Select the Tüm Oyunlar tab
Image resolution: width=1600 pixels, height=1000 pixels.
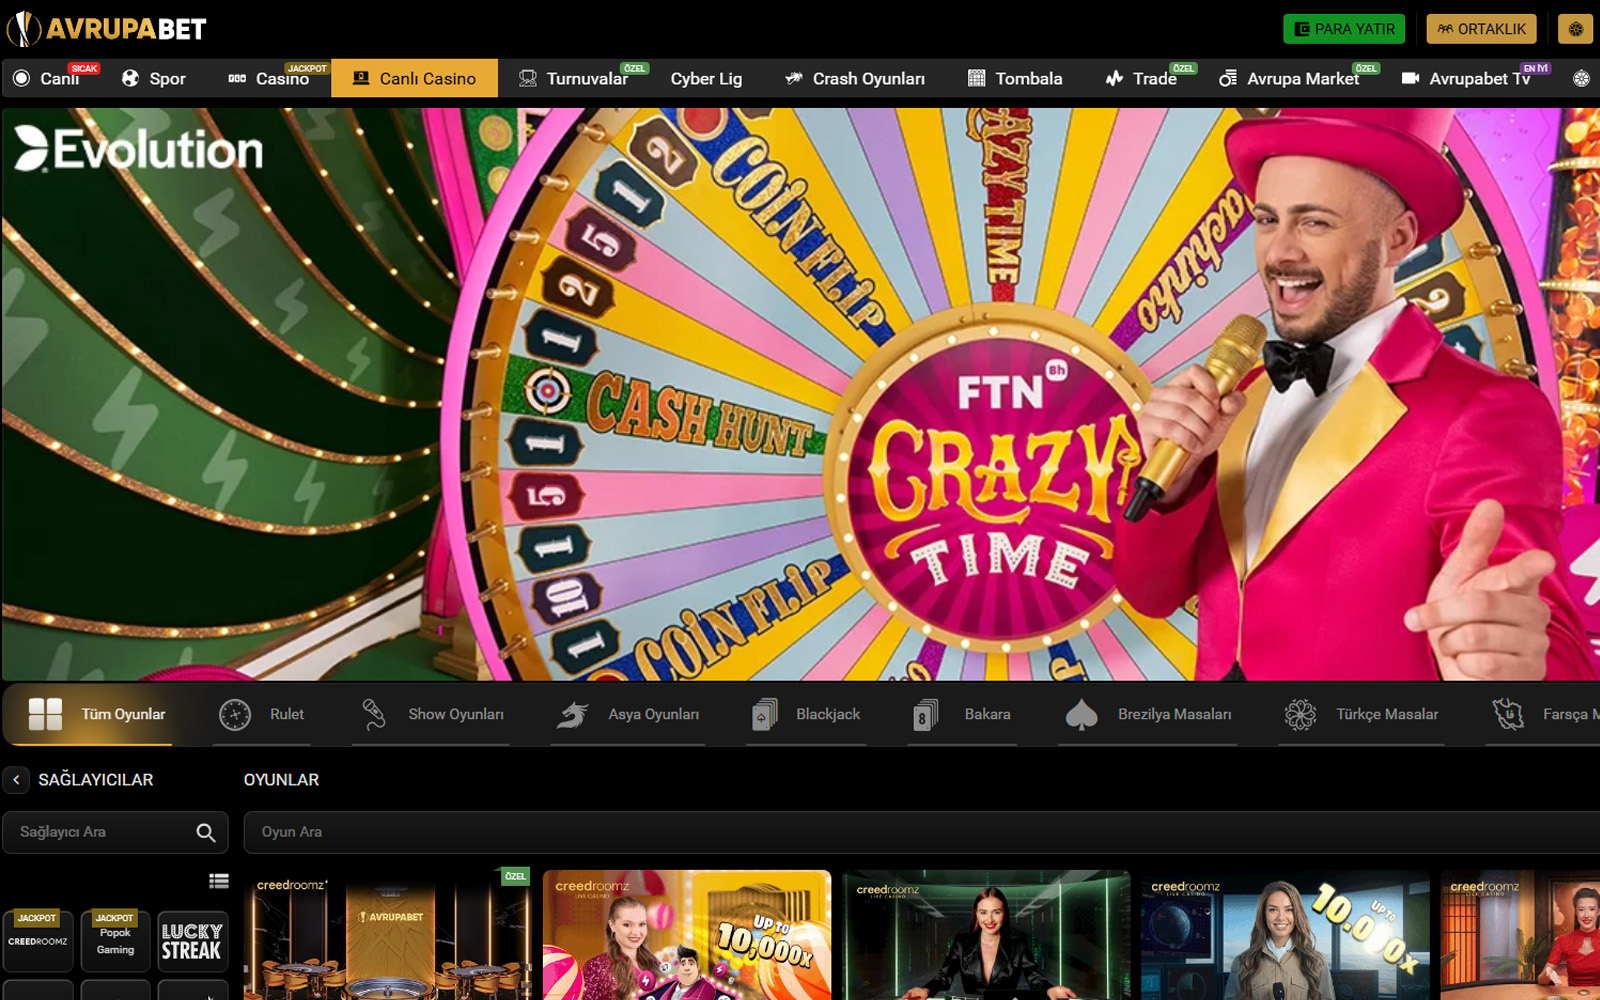(97, 714)
